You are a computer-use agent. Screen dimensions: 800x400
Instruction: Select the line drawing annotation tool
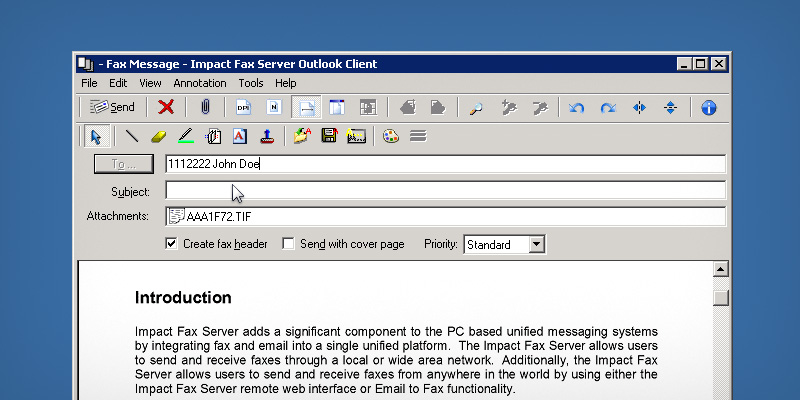[x=132, y=136]
